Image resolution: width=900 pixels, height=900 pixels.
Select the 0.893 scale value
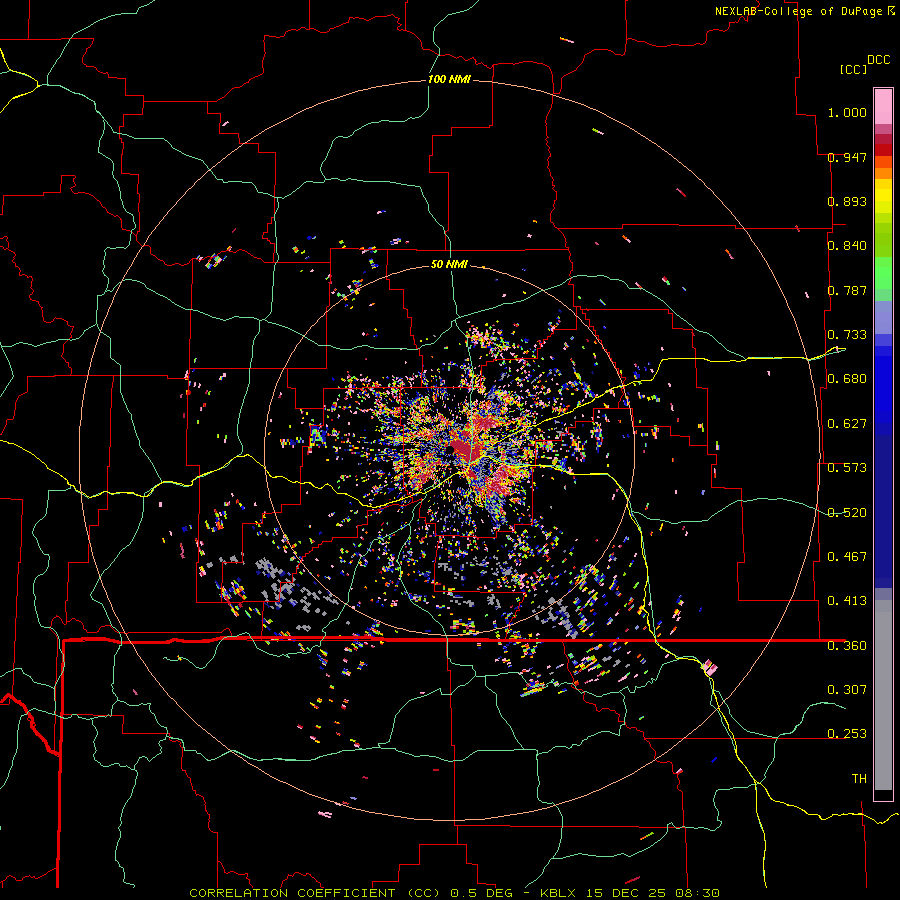(847, 201)
